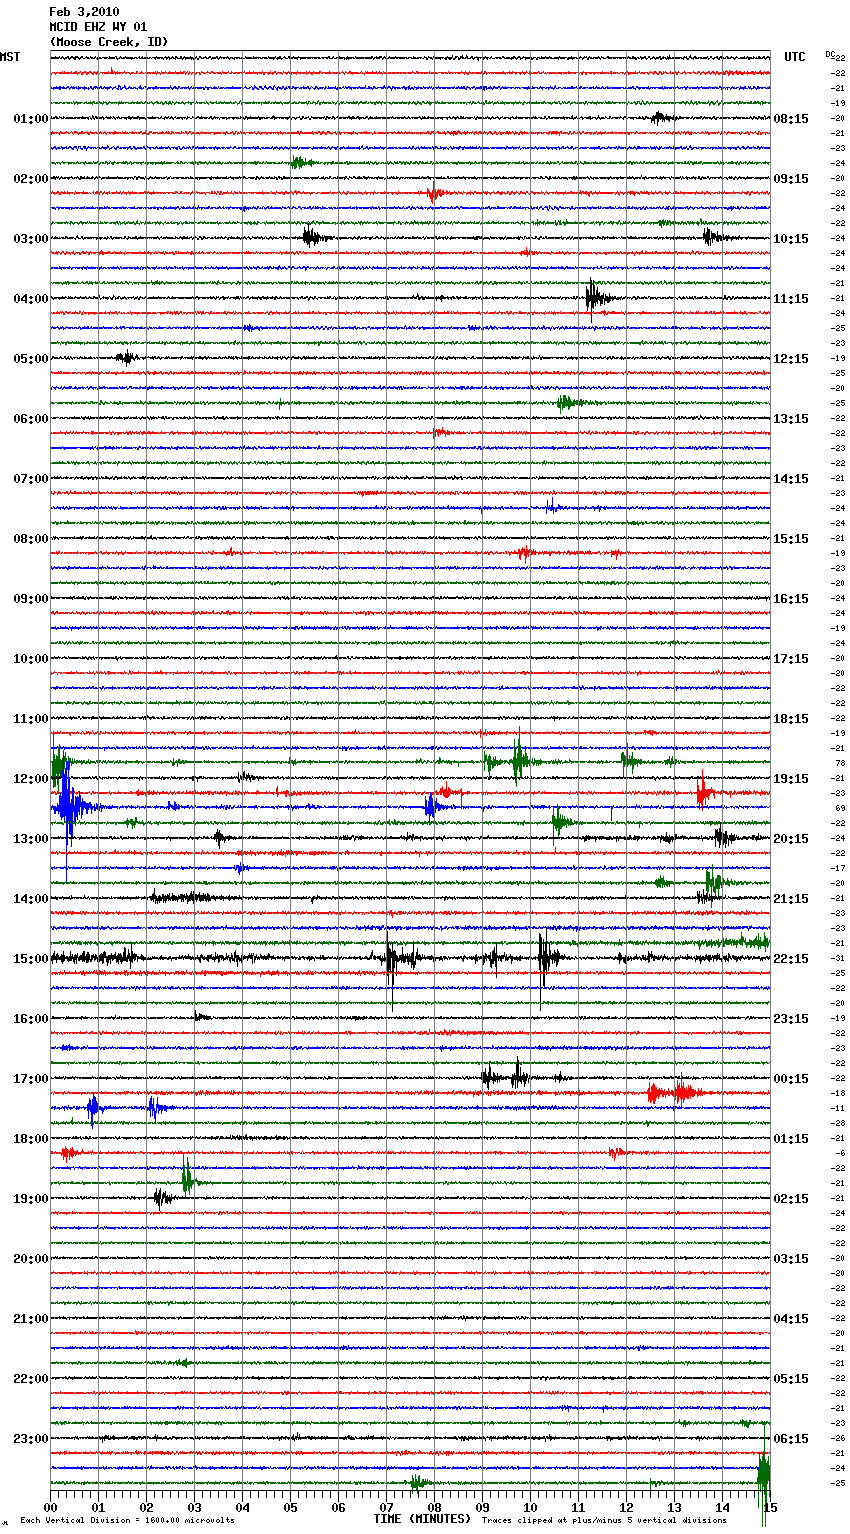Click the 09:15 UTC time label
This screenshot has height=1534, width=850.
[x=791, y=179]
